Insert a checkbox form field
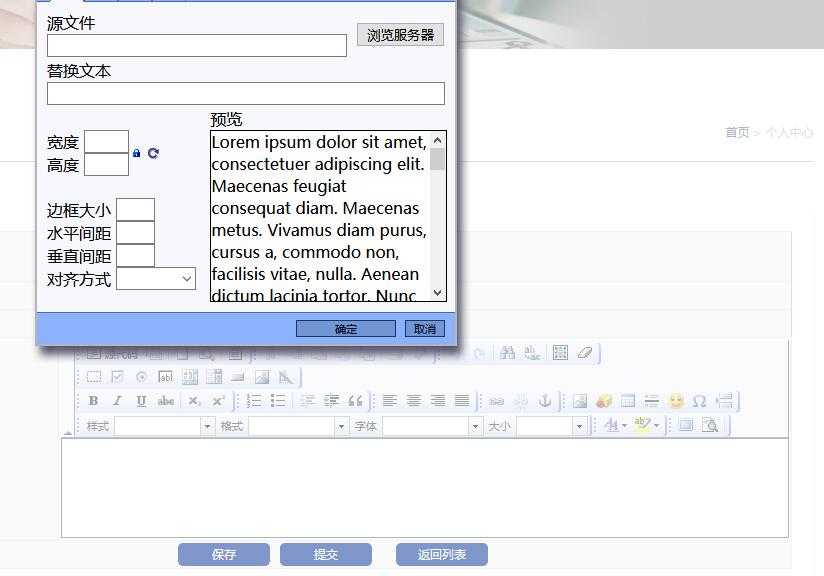 pyautogui.click(x=118, y=377)
